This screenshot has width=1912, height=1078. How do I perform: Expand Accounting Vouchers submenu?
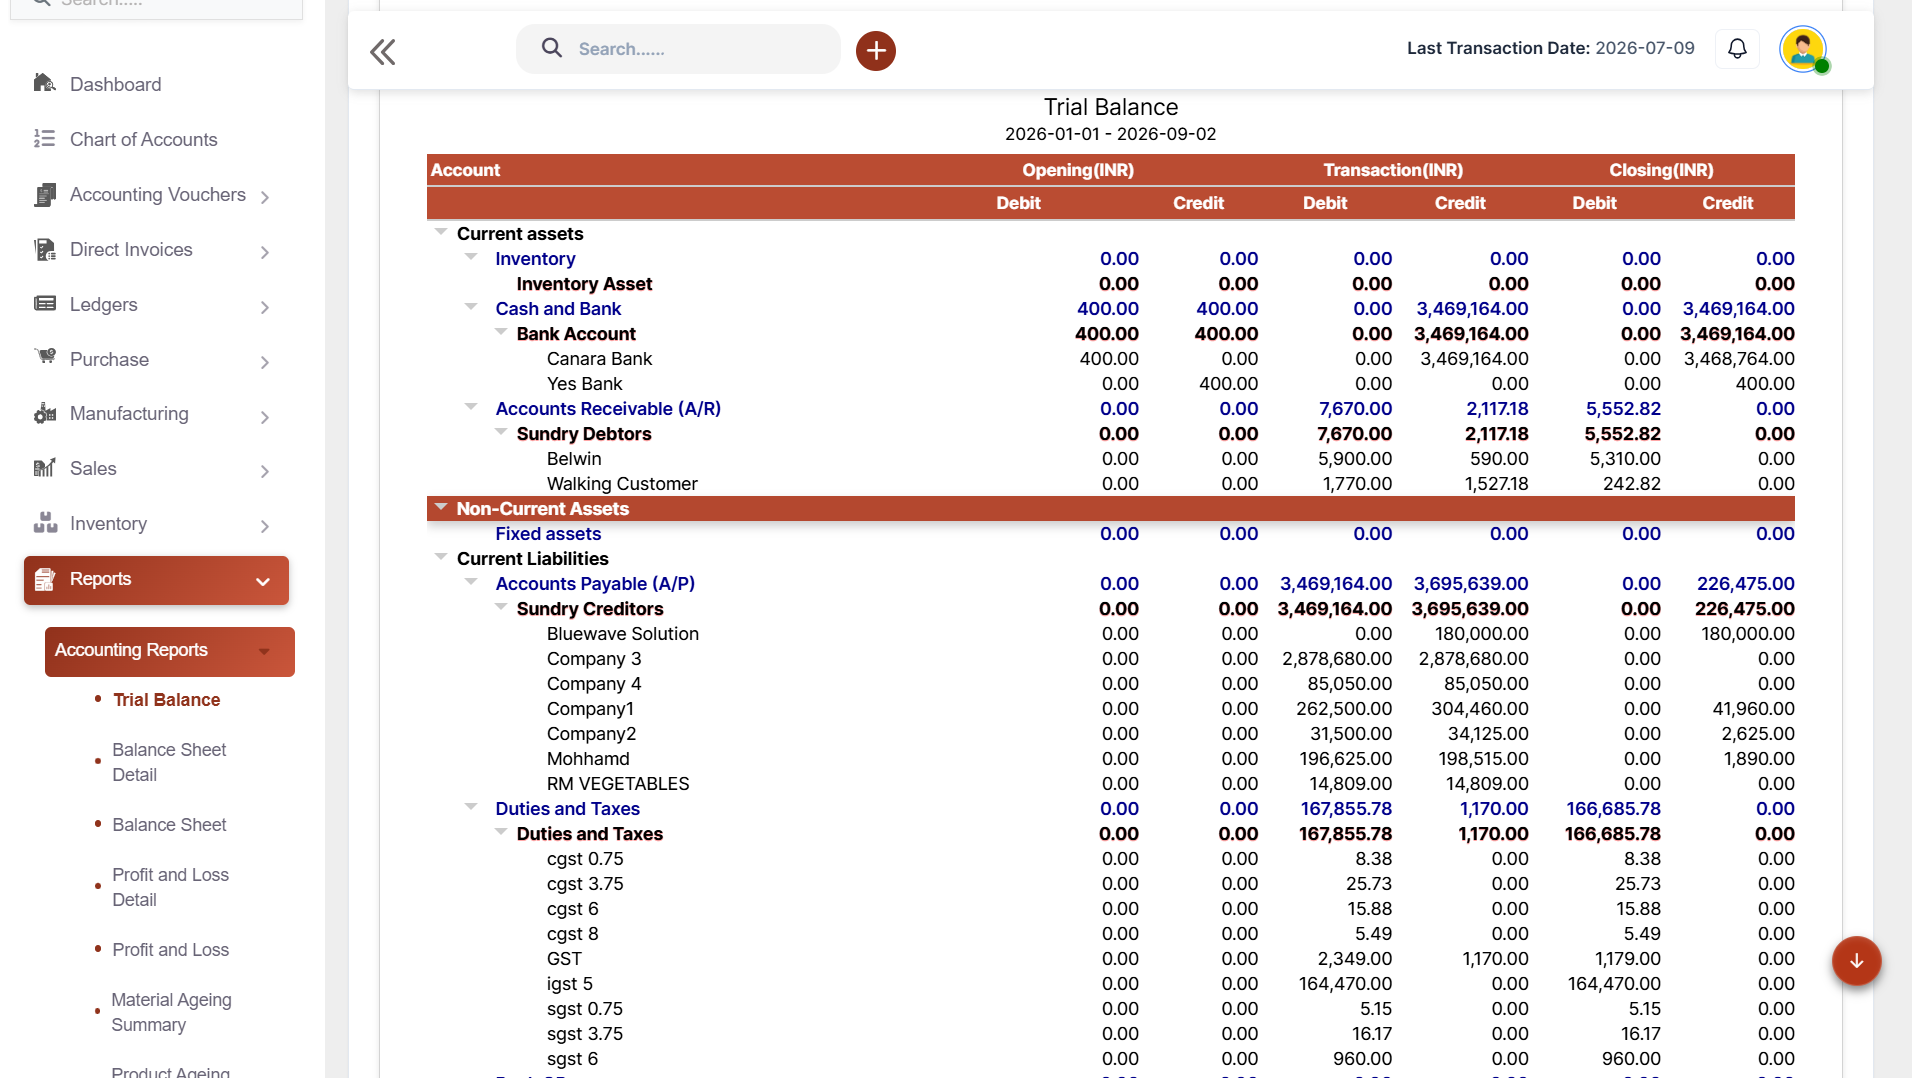point(265,197)
